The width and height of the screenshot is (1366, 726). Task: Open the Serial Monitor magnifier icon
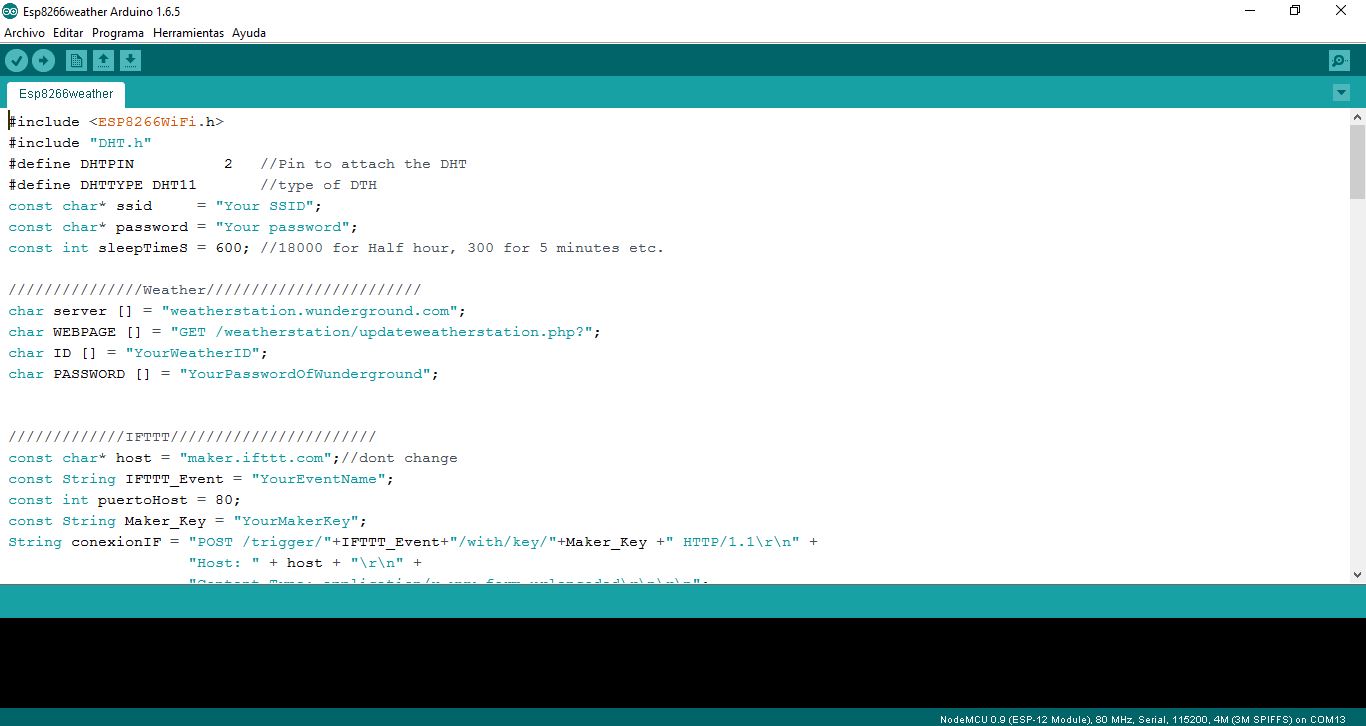coord(1339,61)
